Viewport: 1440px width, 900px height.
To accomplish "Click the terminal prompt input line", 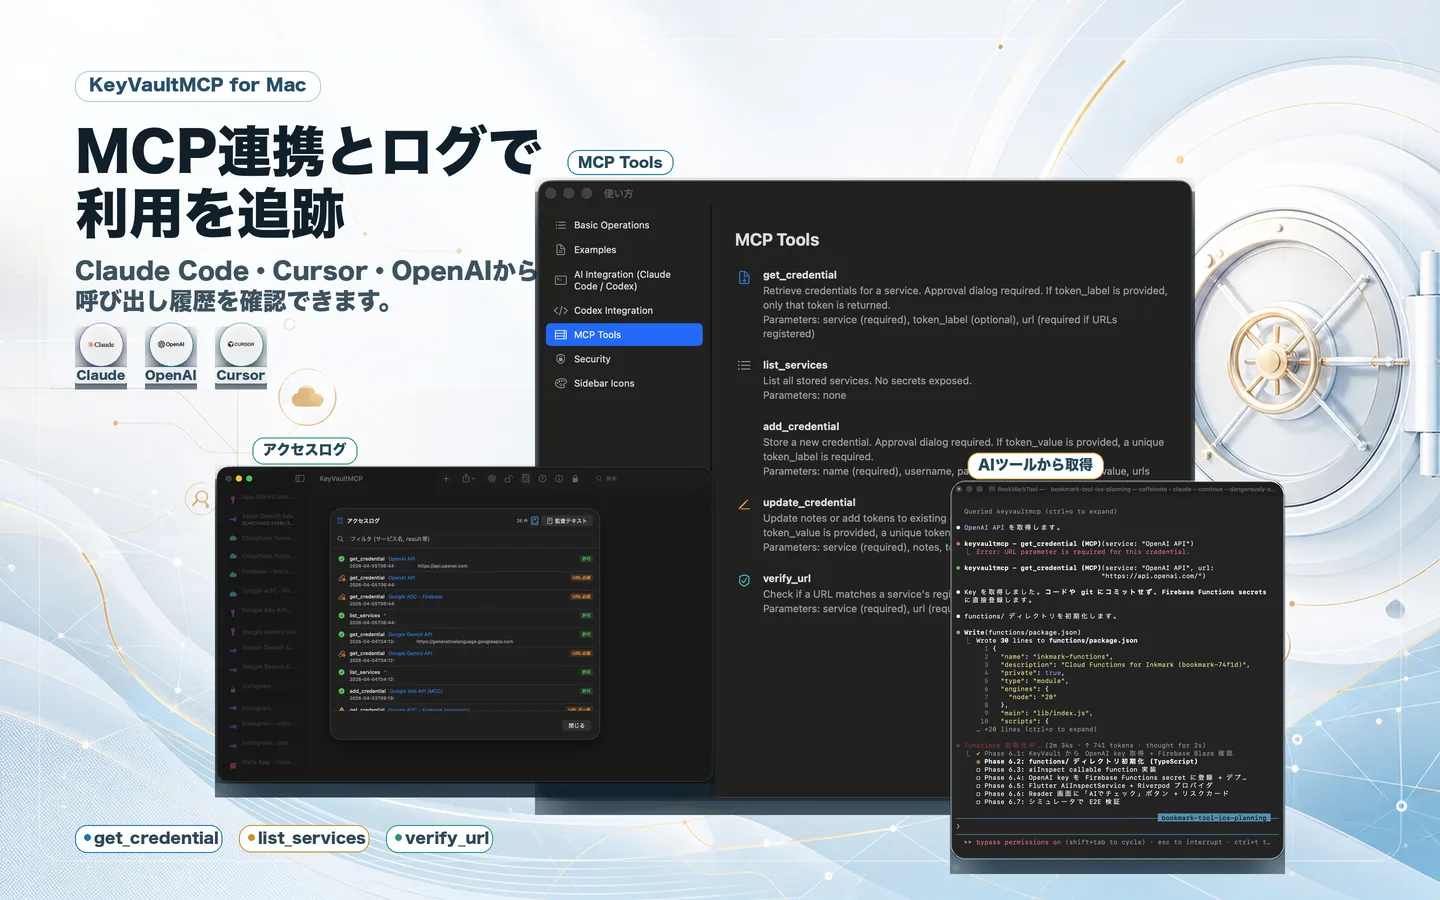I will click(1117, 827).
